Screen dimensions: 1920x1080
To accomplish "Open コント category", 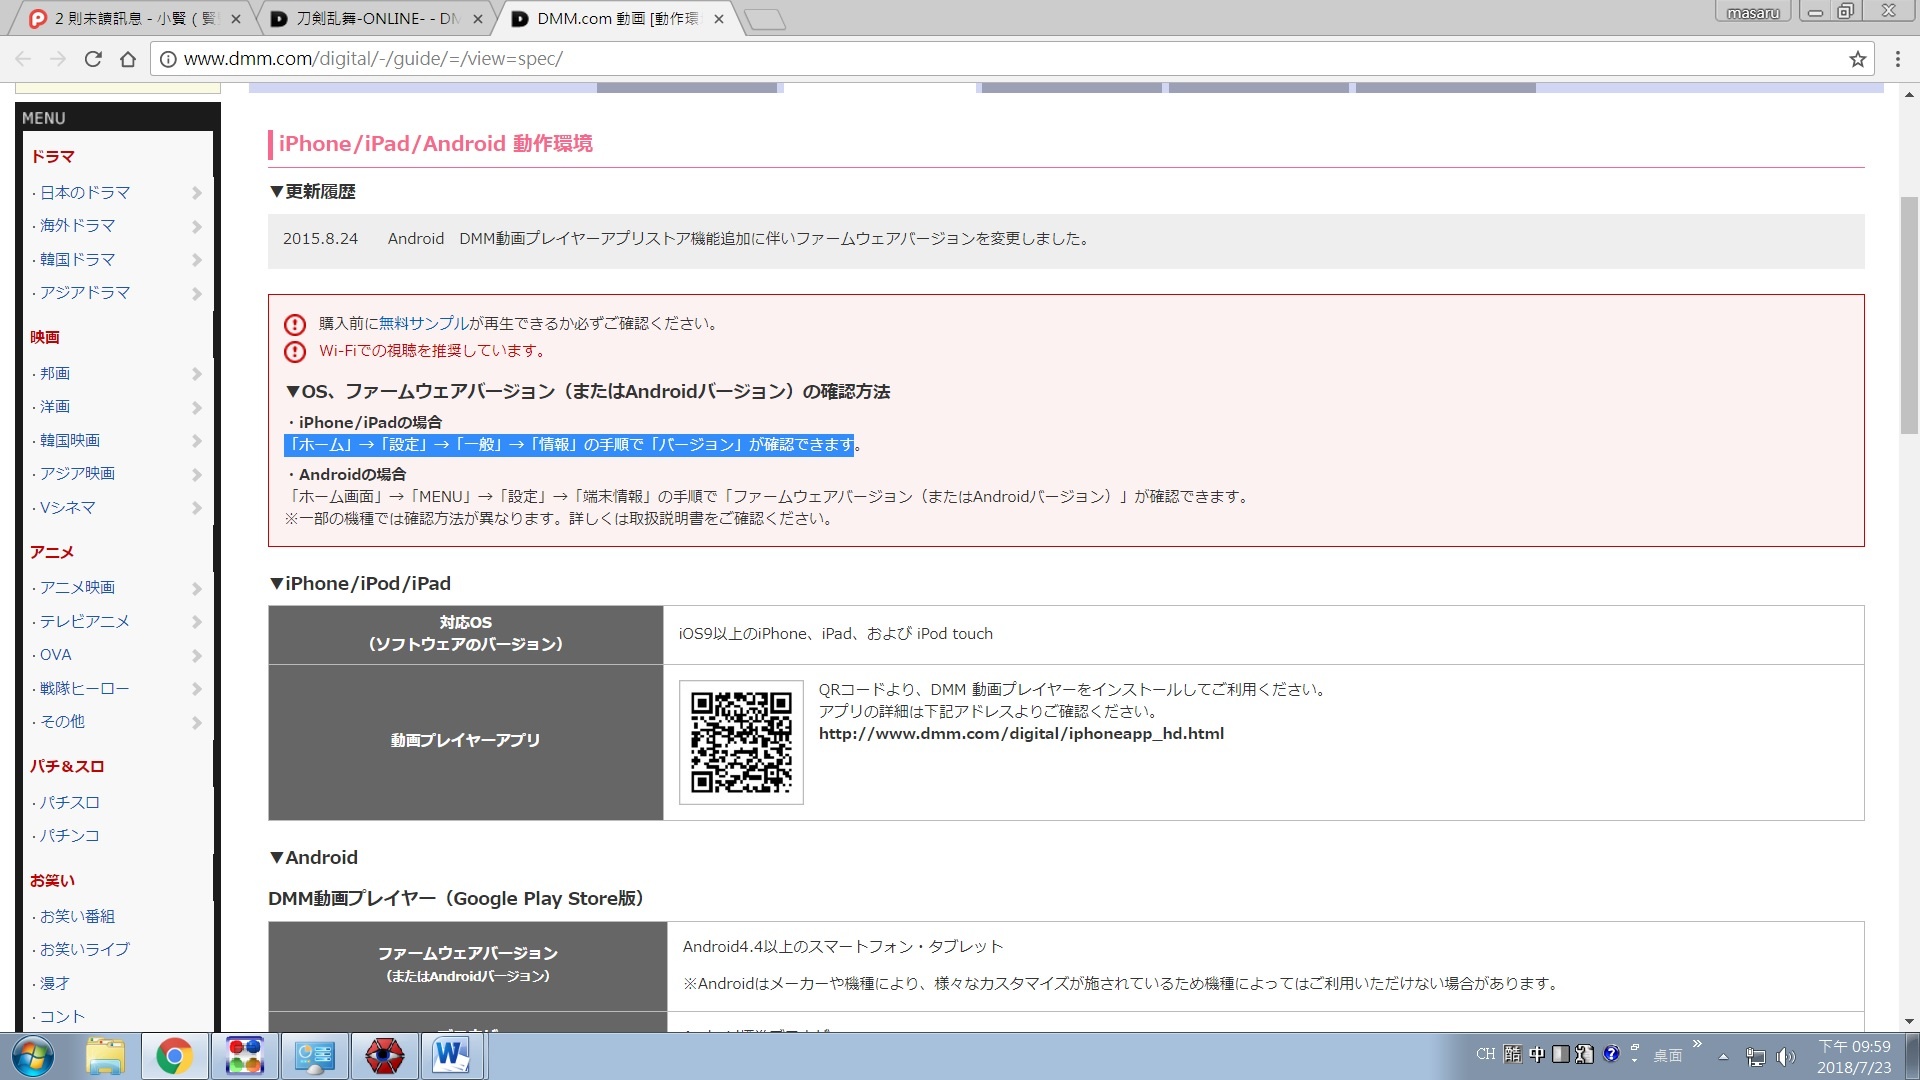I will (62, 1016).
